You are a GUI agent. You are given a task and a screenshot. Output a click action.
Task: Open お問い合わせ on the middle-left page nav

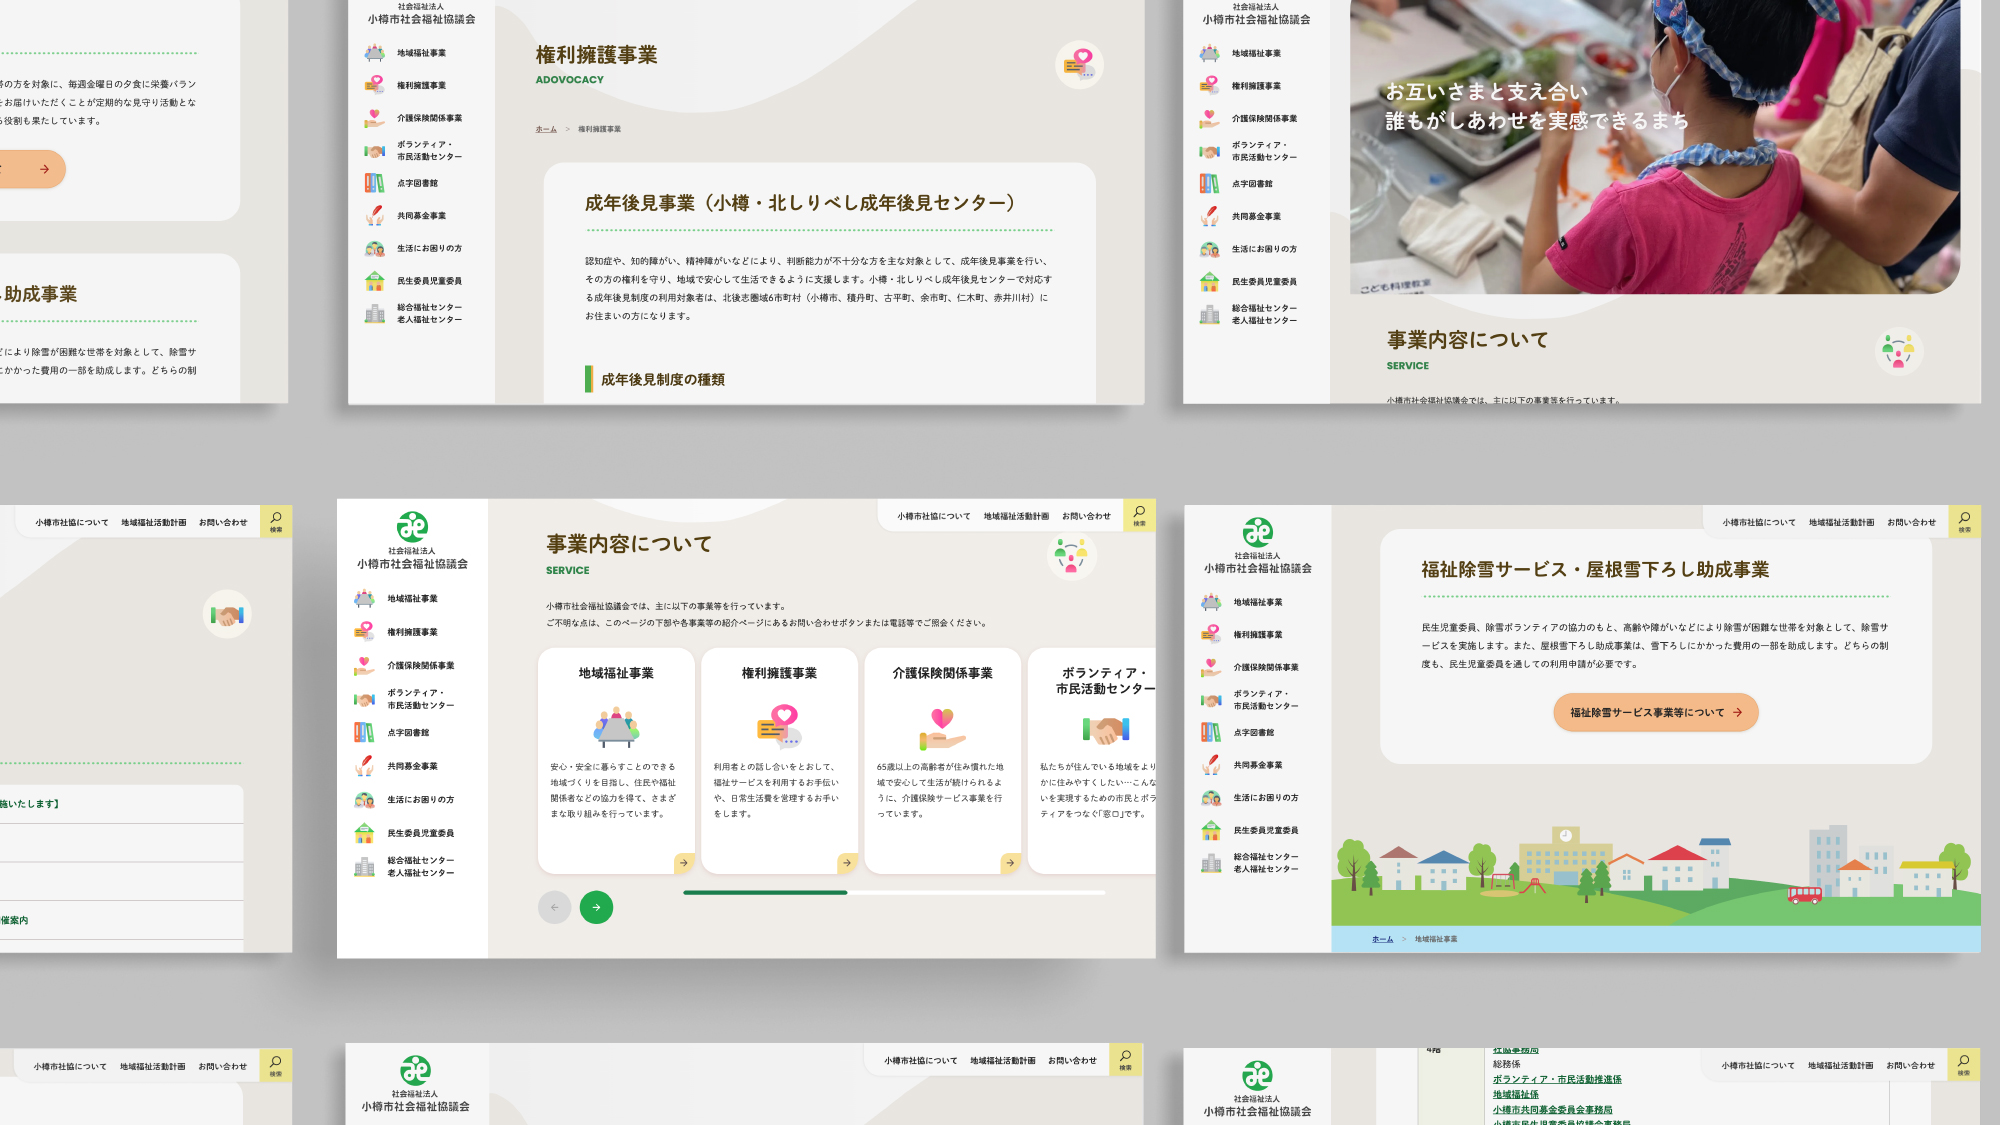(x=223, y=522)
